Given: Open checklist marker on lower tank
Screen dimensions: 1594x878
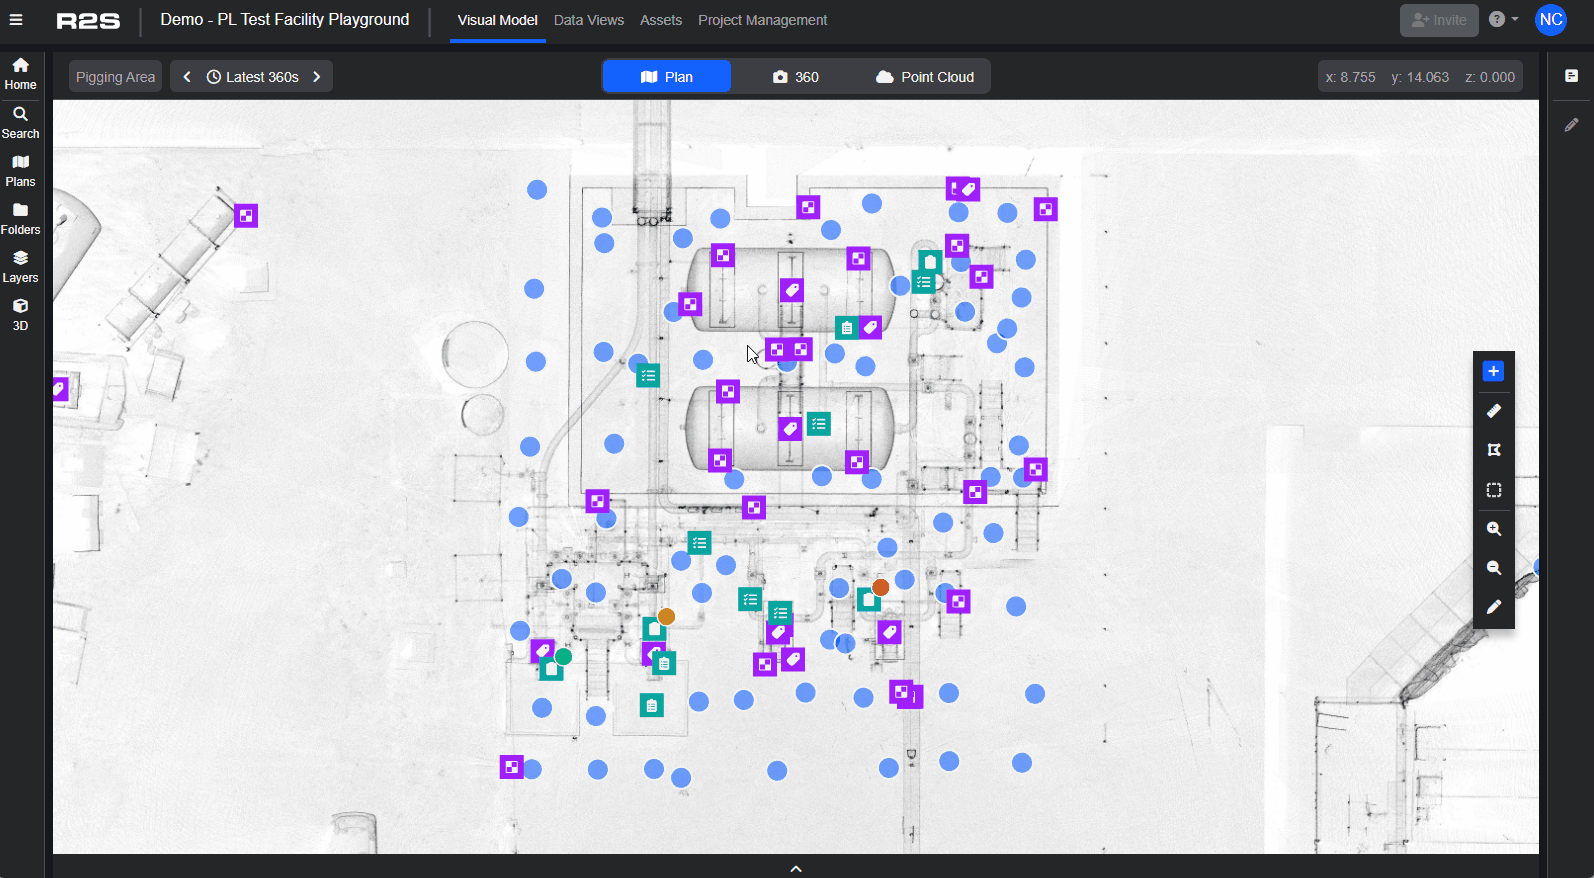Looking at the screenshot, I should [819, 424].
